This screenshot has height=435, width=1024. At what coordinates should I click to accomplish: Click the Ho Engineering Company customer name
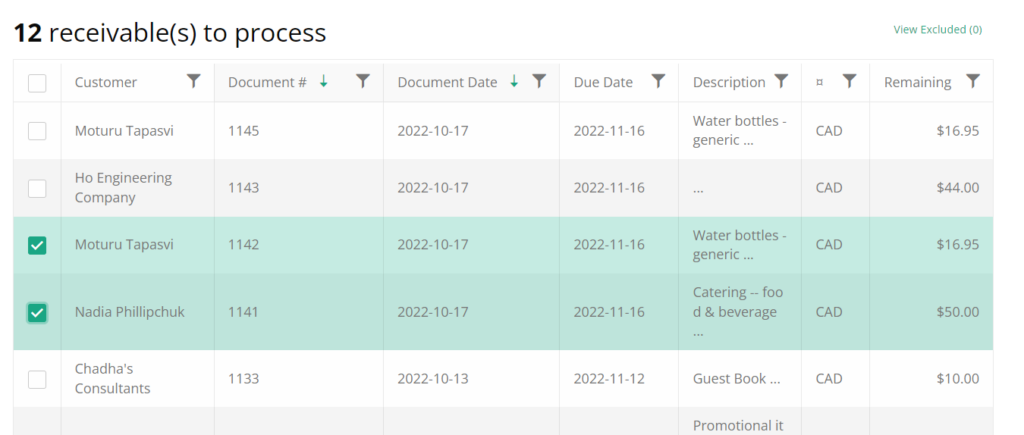pos(123,187)
